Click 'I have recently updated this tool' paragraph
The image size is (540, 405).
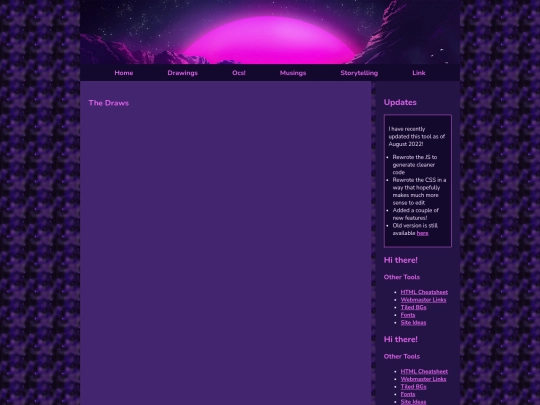click(x=417, y=136)
